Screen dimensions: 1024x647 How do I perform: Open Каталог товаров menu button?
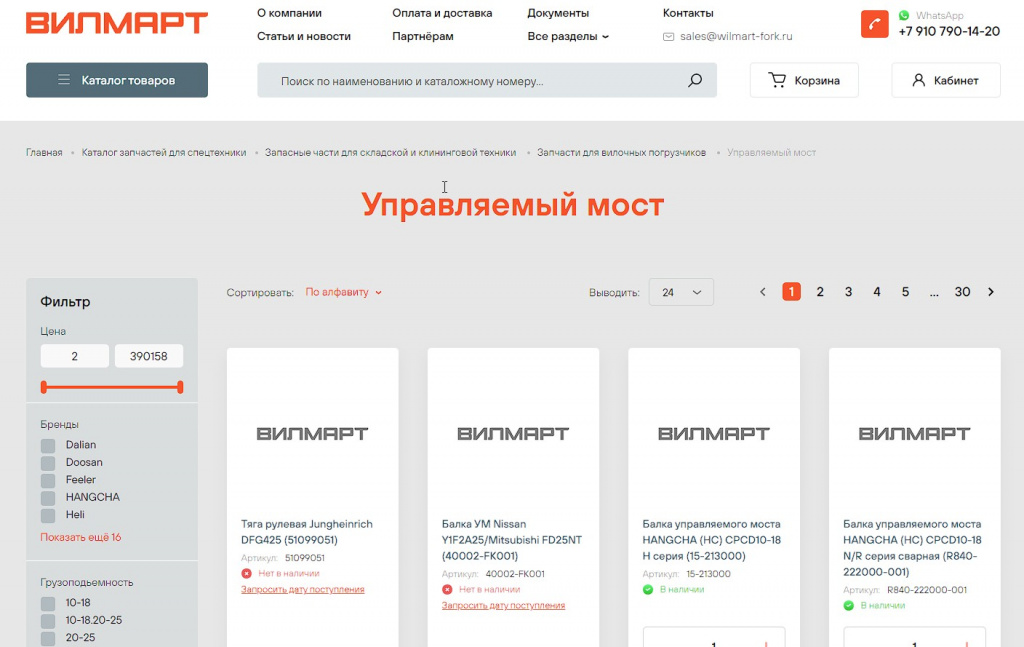(x=117, y=80)
